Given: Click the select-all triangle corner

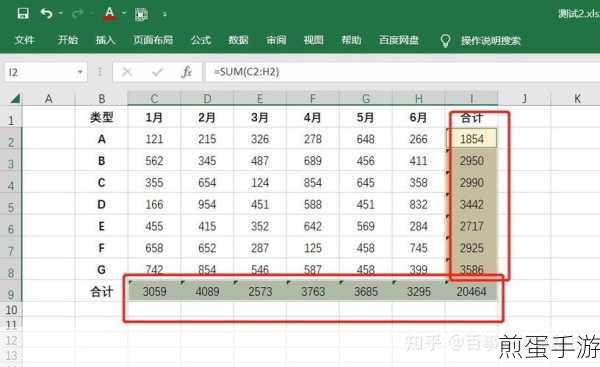Looking at the screenshot, I should [x=15, y=99].
